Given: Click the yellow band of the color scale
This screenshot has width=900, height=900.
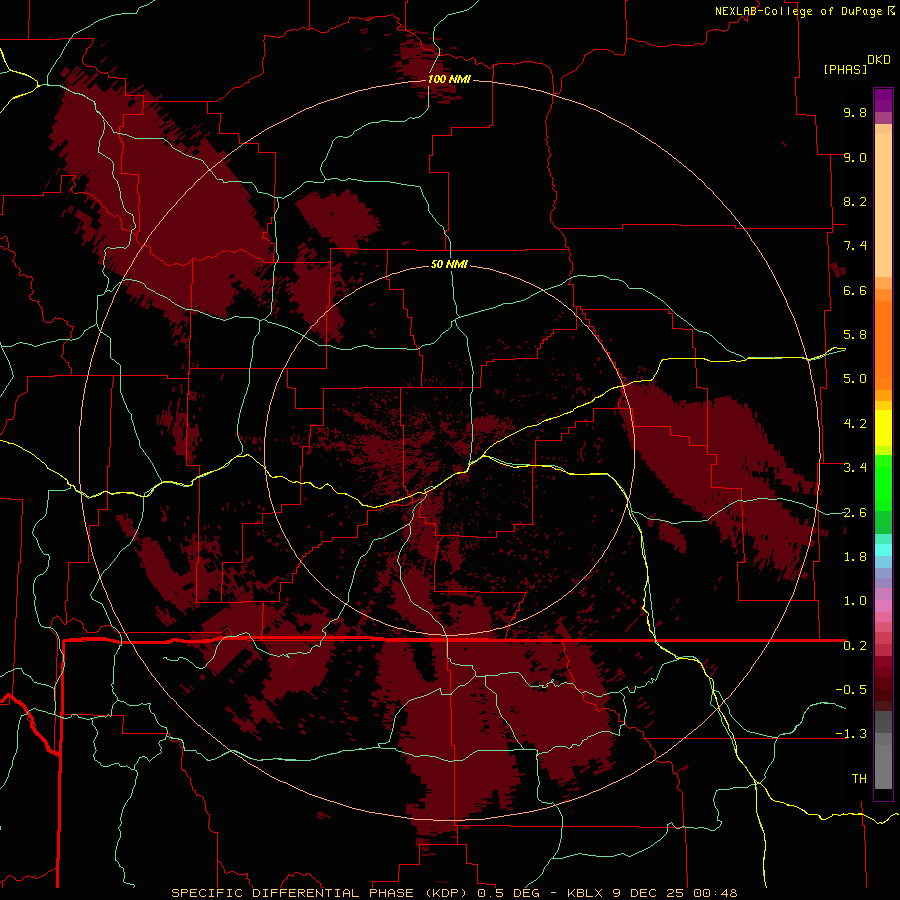Looking at the screenshot, I should click(x=883, y=428).
